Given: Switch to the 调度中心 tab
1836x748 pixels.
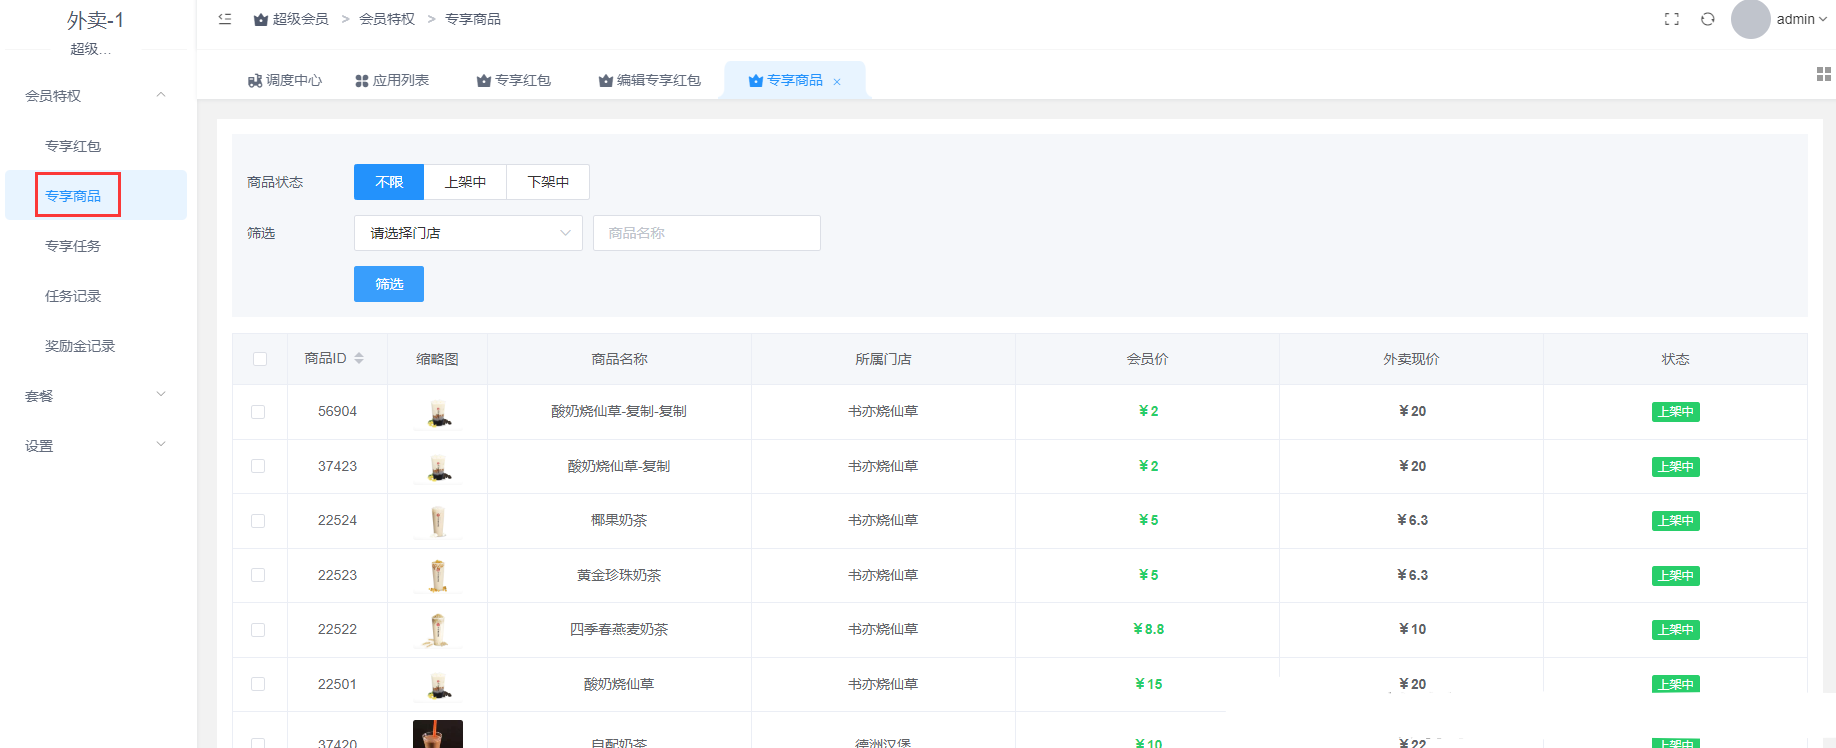Looking at the screenshot, I should coord(285,80).
